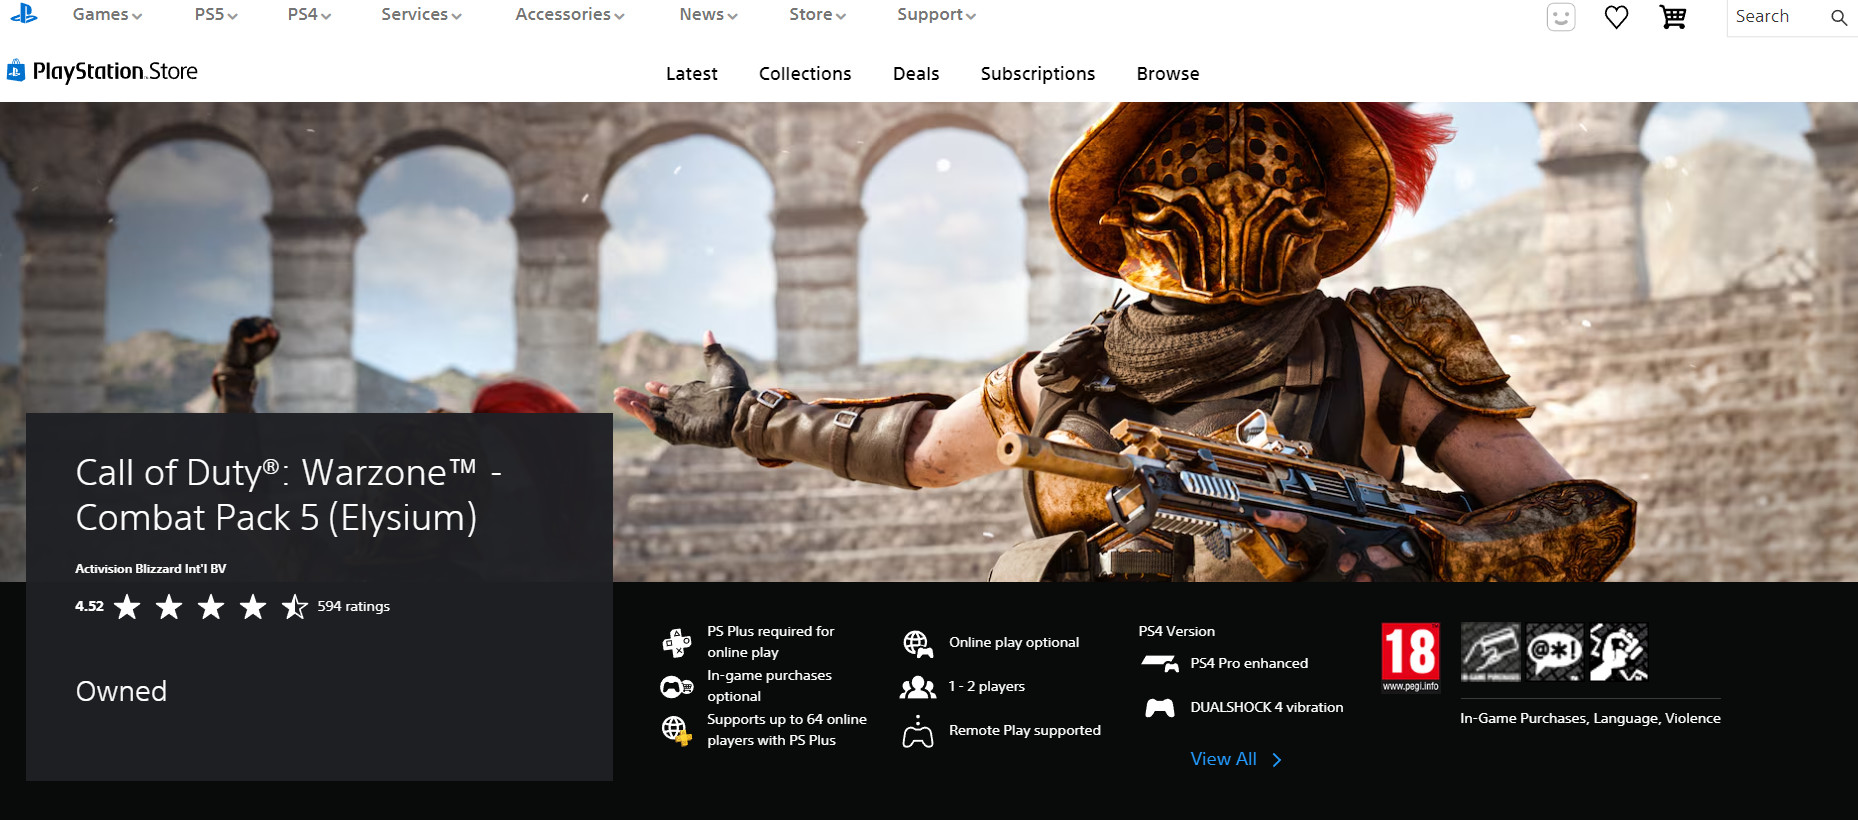Viewport: 1858px width, 820px height.
Task: Switch to the Deals tab
Action: pyautogui.click(x=915, y=74)
